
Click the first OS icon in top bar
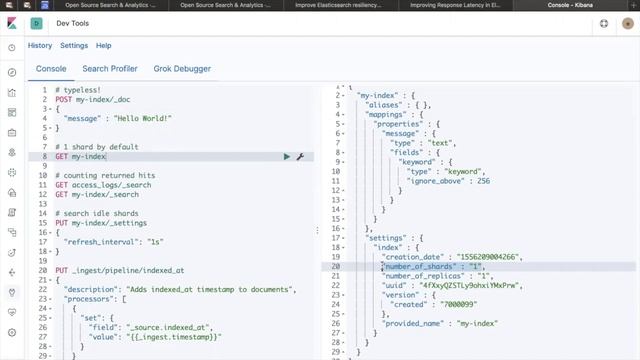[9, 5]
